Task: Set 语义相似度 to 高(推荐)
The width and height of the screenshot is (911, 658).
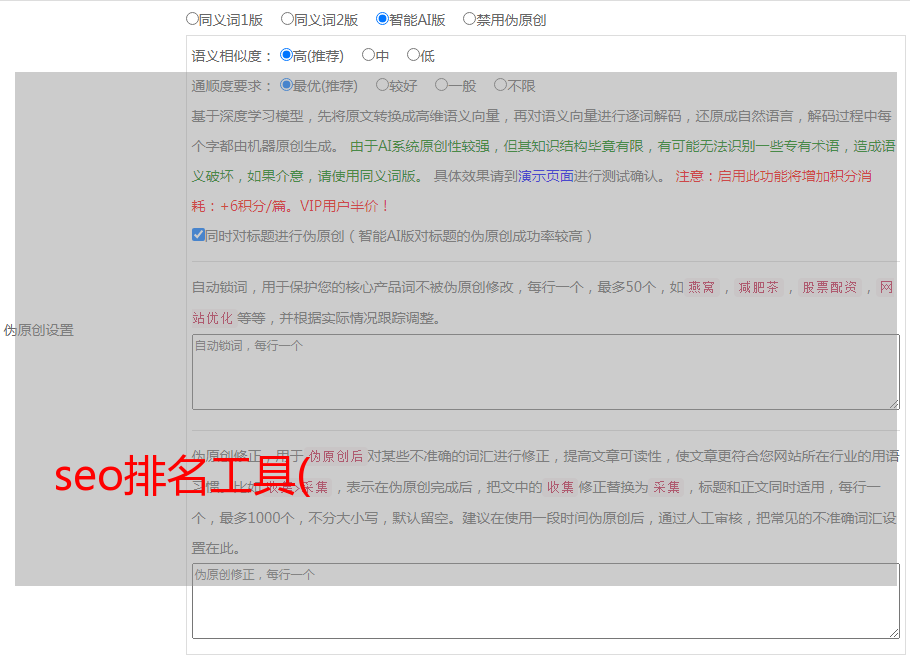Action: [x=287, y=56]
